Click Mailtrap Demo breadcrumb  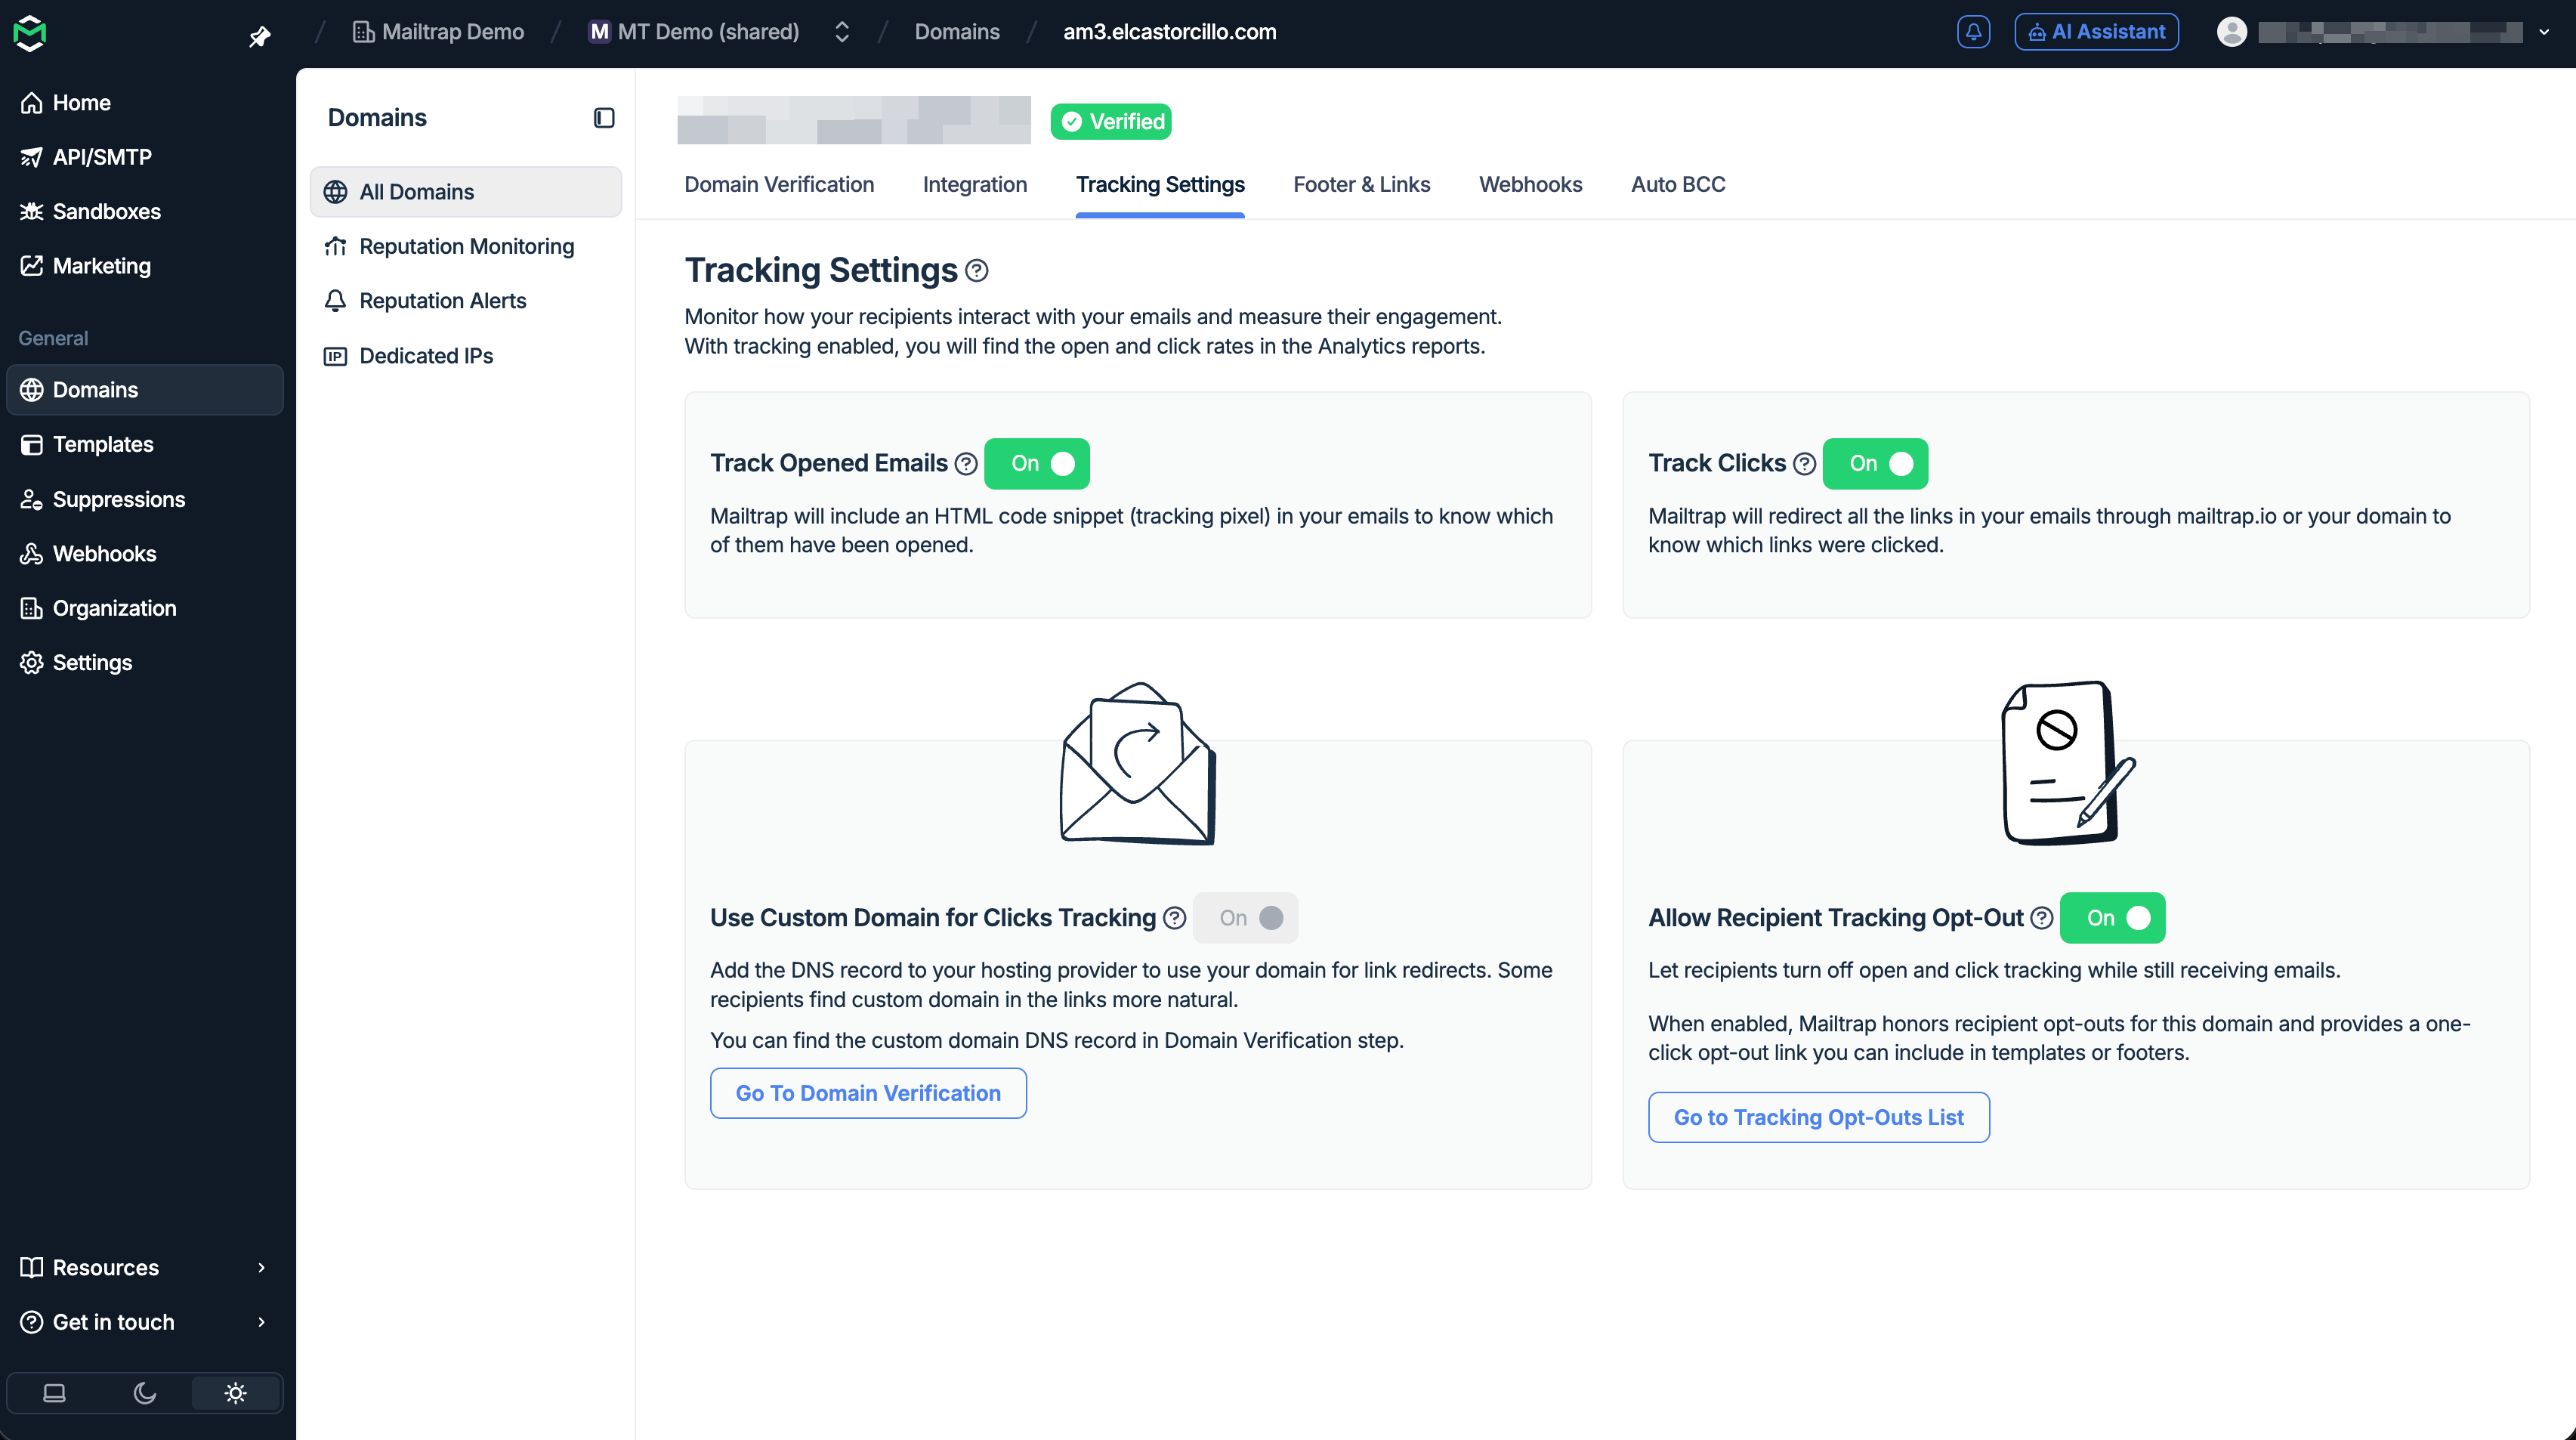click(438, 32)
